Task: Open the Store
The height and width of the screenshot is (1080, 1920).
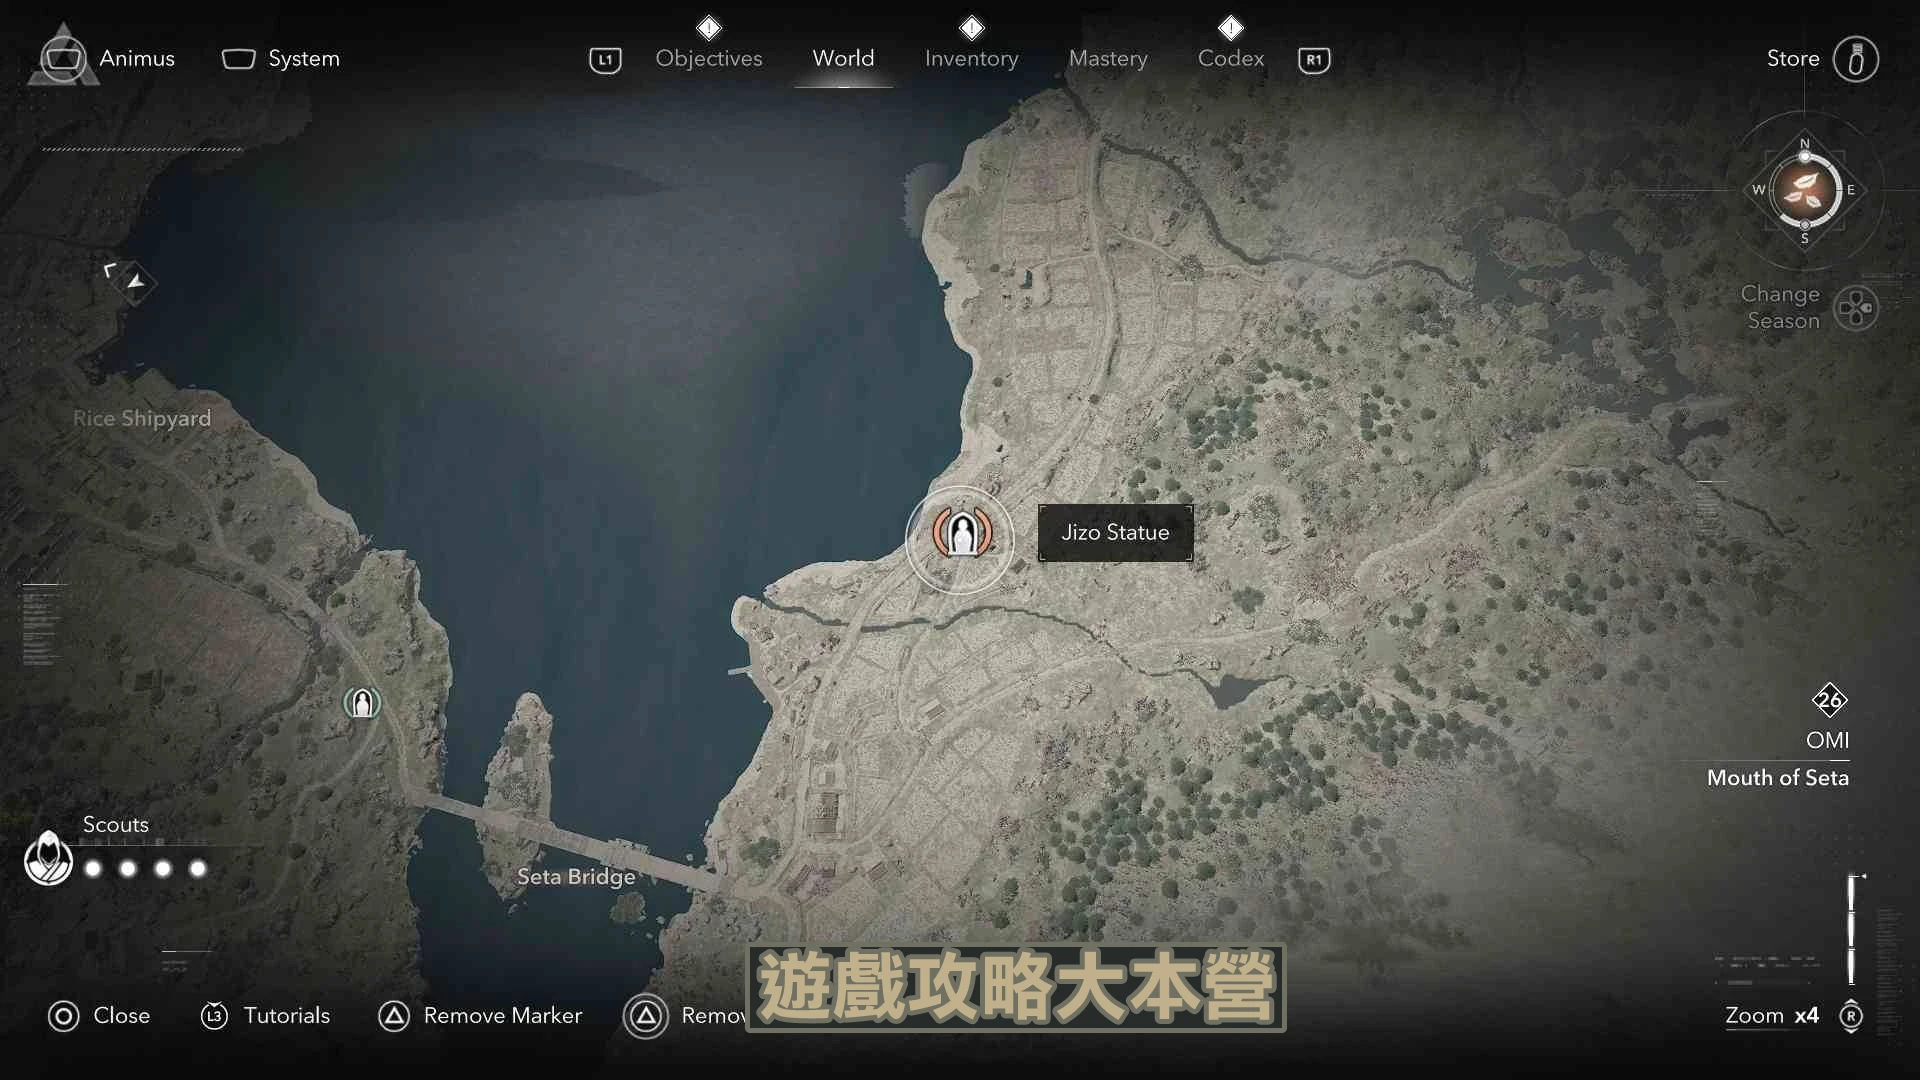Action: [x=1793, y=59]
